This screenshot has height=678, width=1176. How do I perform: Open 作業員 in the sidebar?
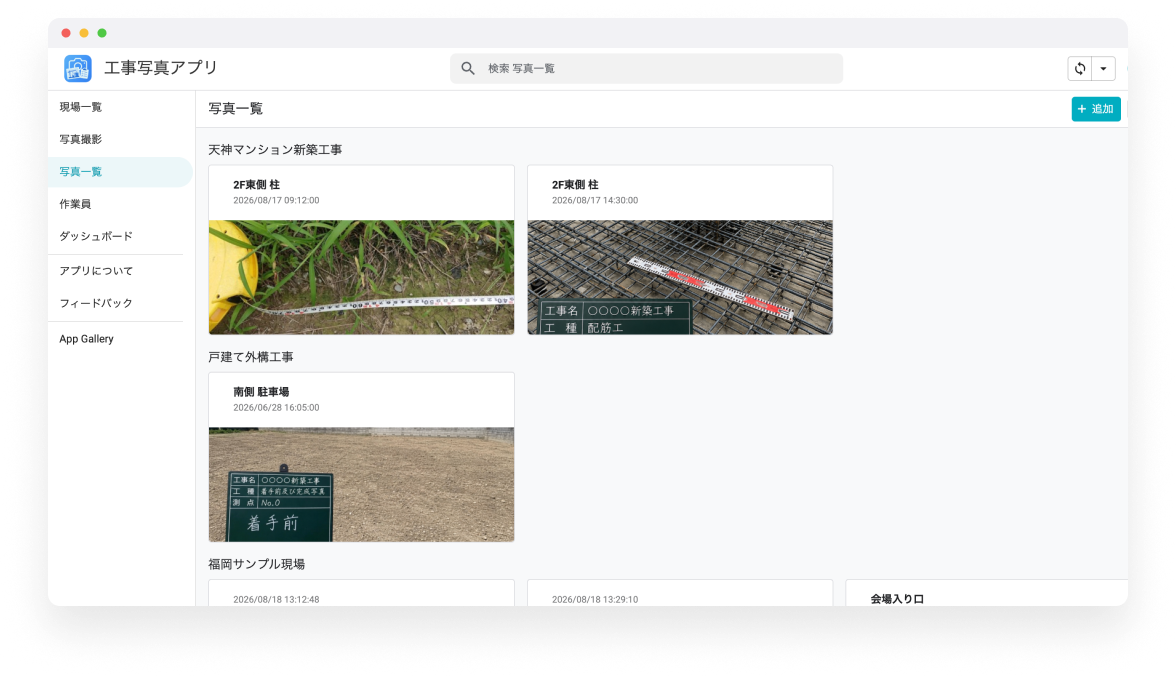point(120,204)
